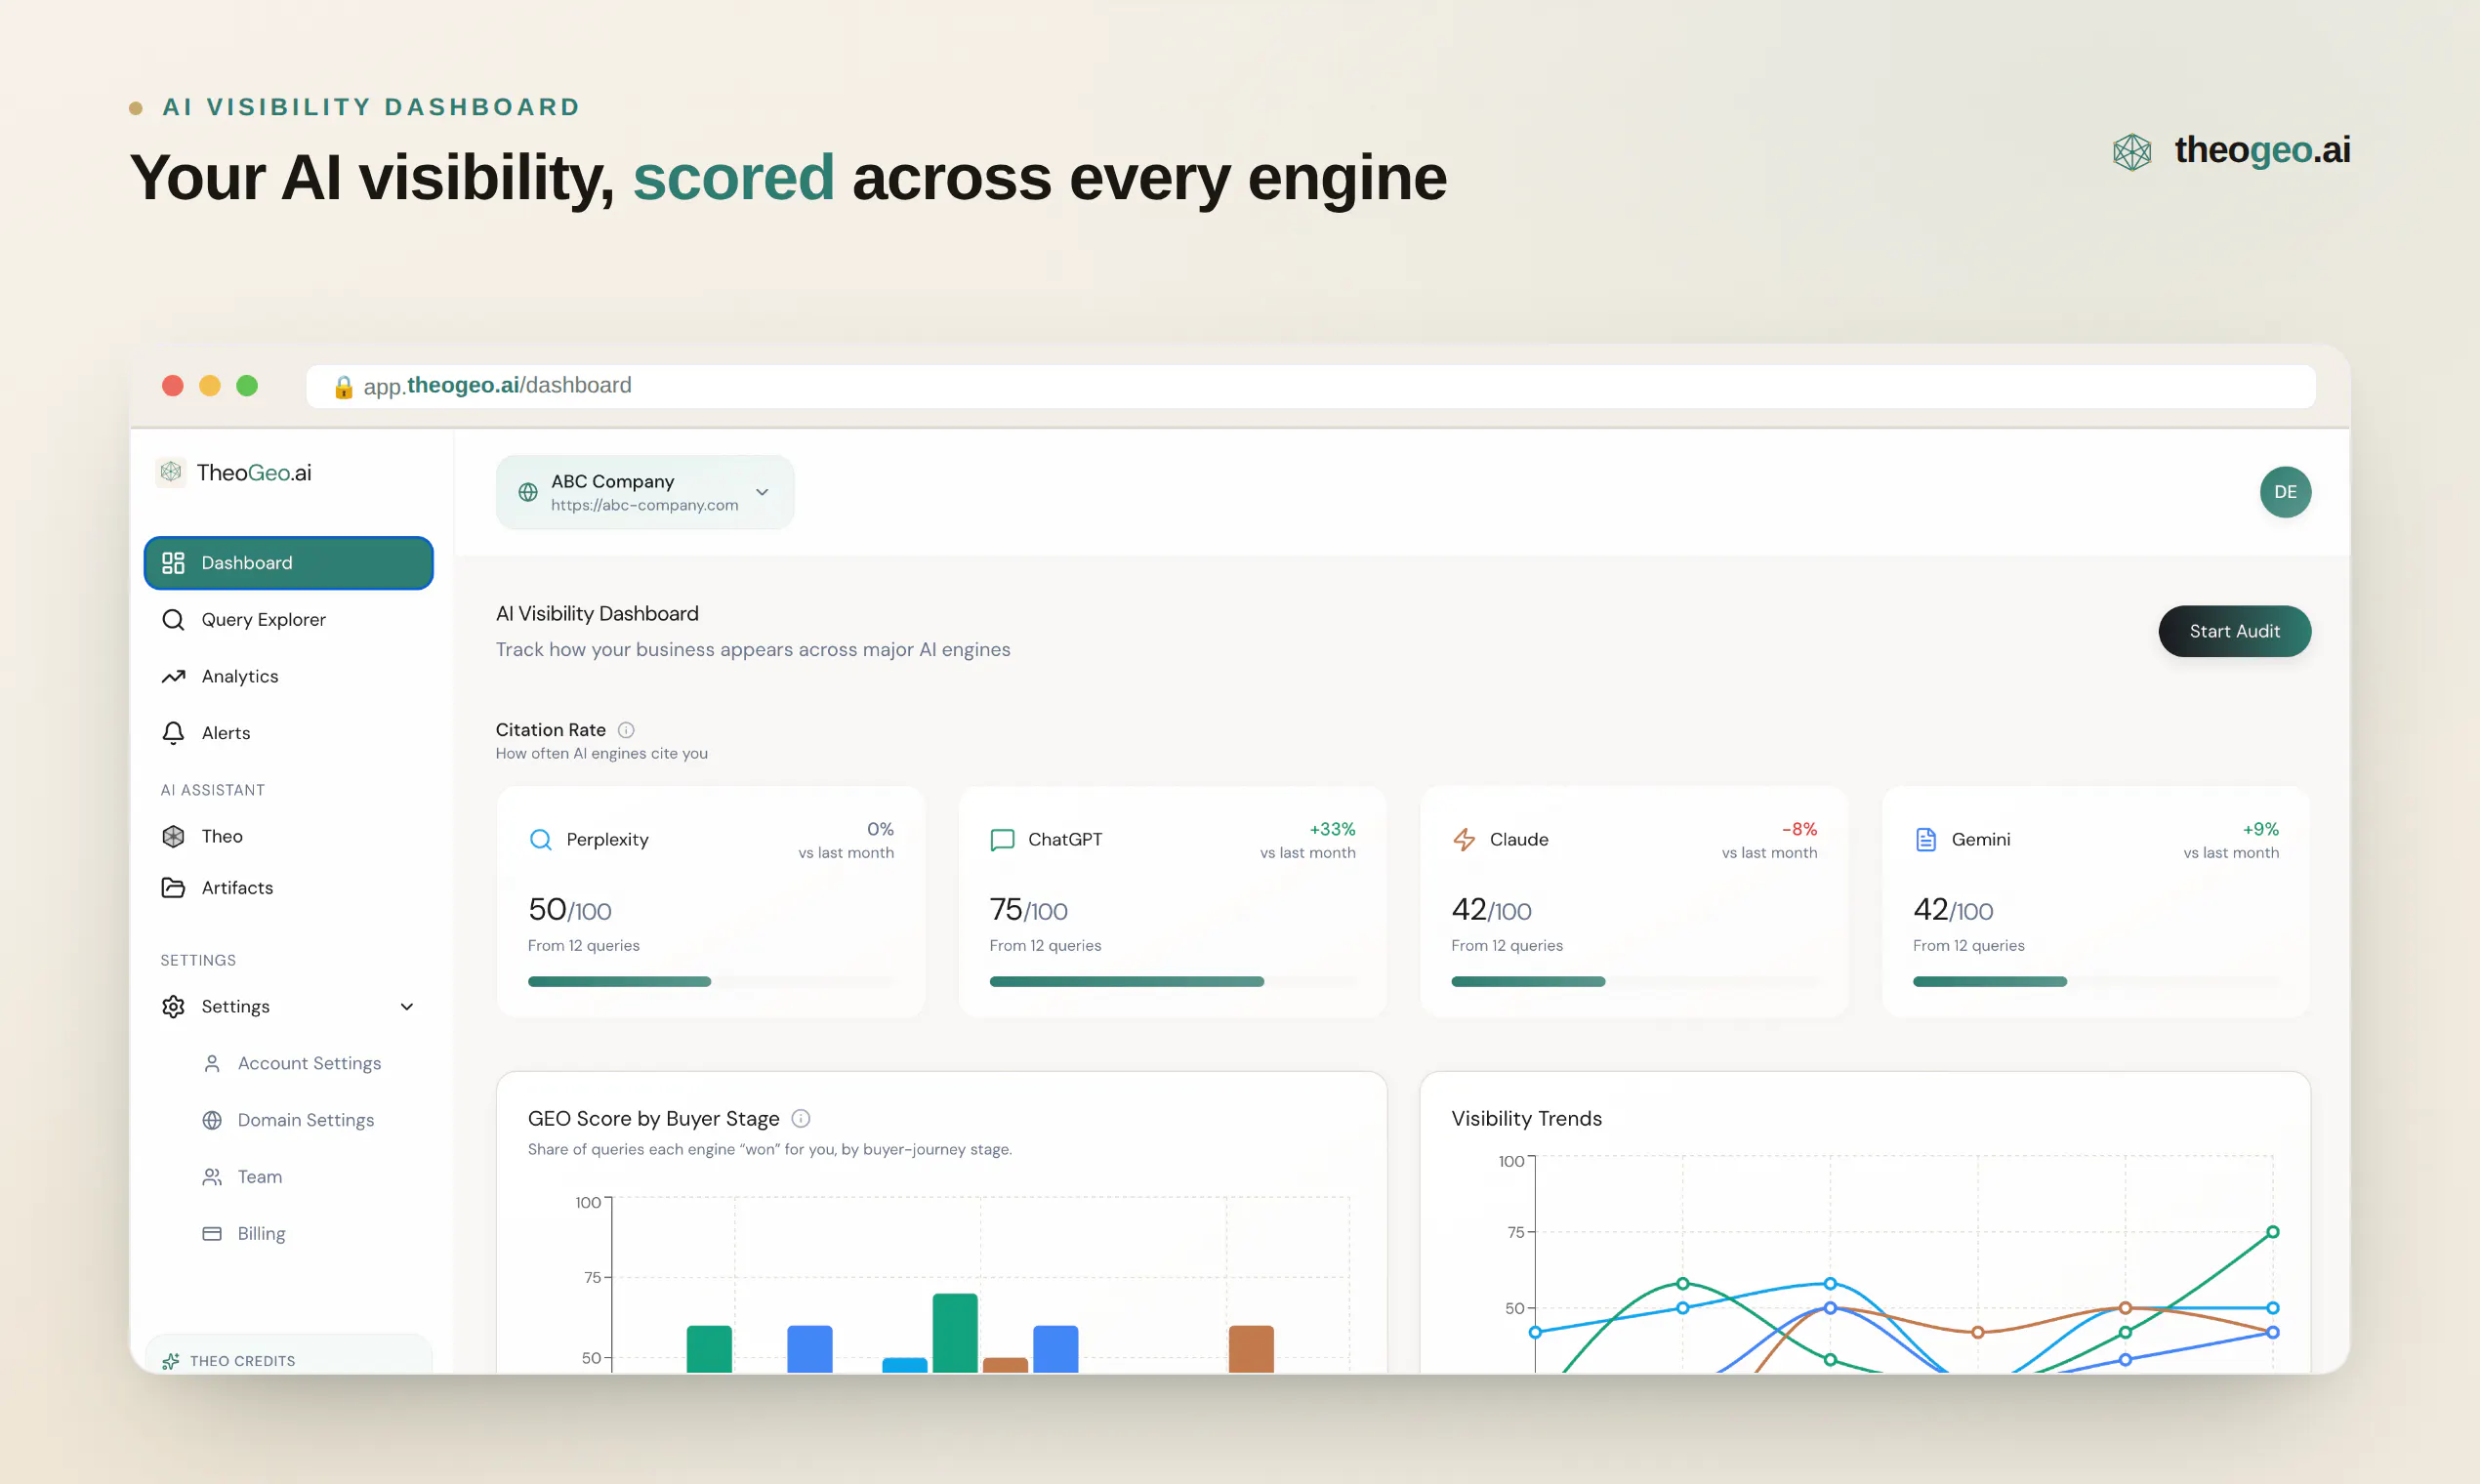This screenshot has width=2480, height=1484.
Task: Click the ChatGPT +33% change value
Action: coord(1333,830)
